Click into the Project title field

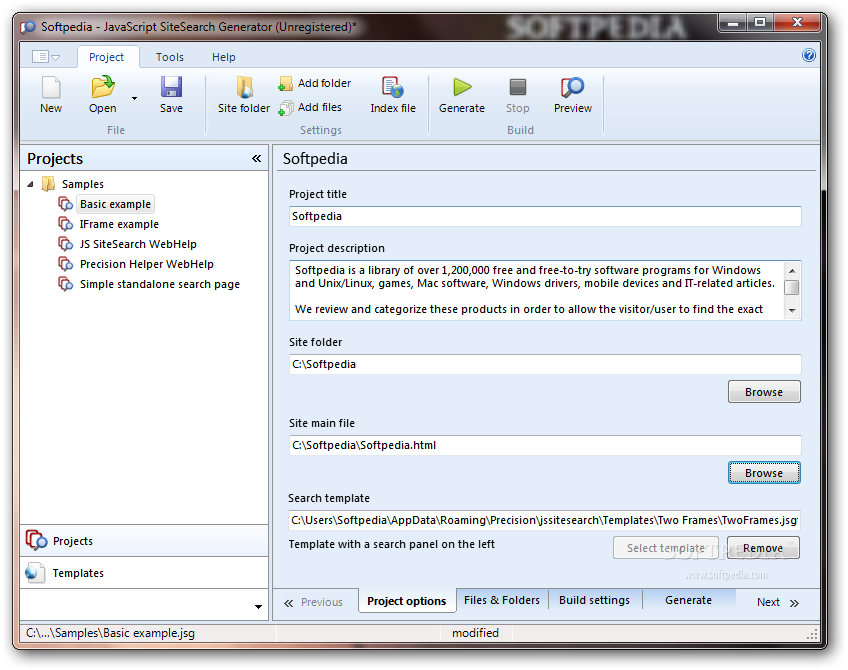(545, 216)
